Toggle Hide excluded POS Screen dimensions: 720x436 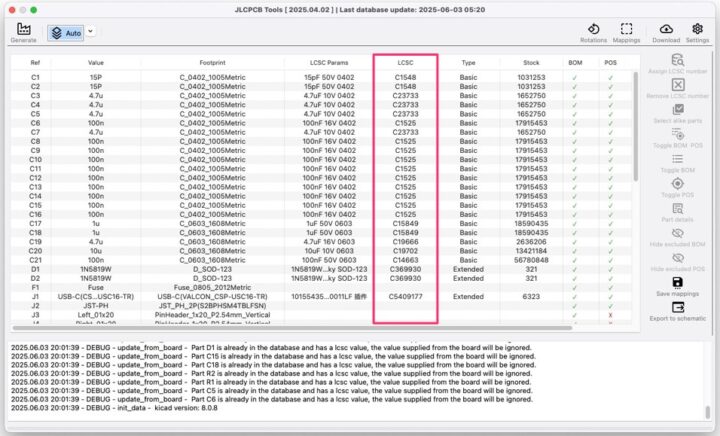pos(678,258)
